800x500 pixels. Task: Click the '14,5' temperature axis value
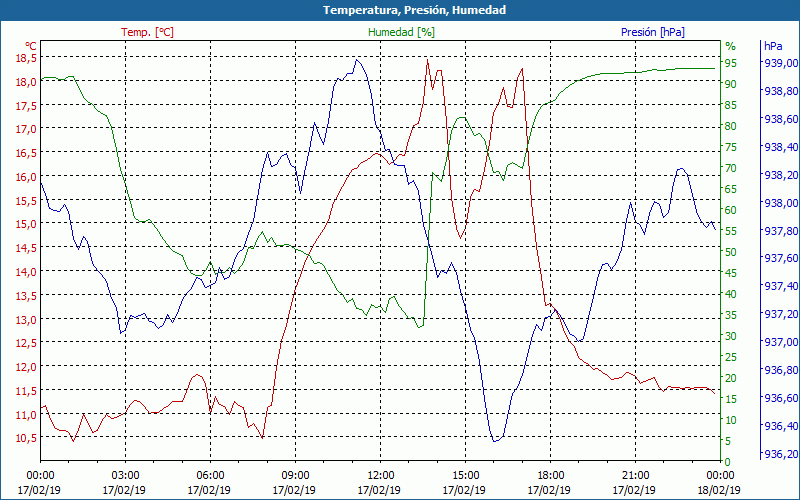[28, 248]
